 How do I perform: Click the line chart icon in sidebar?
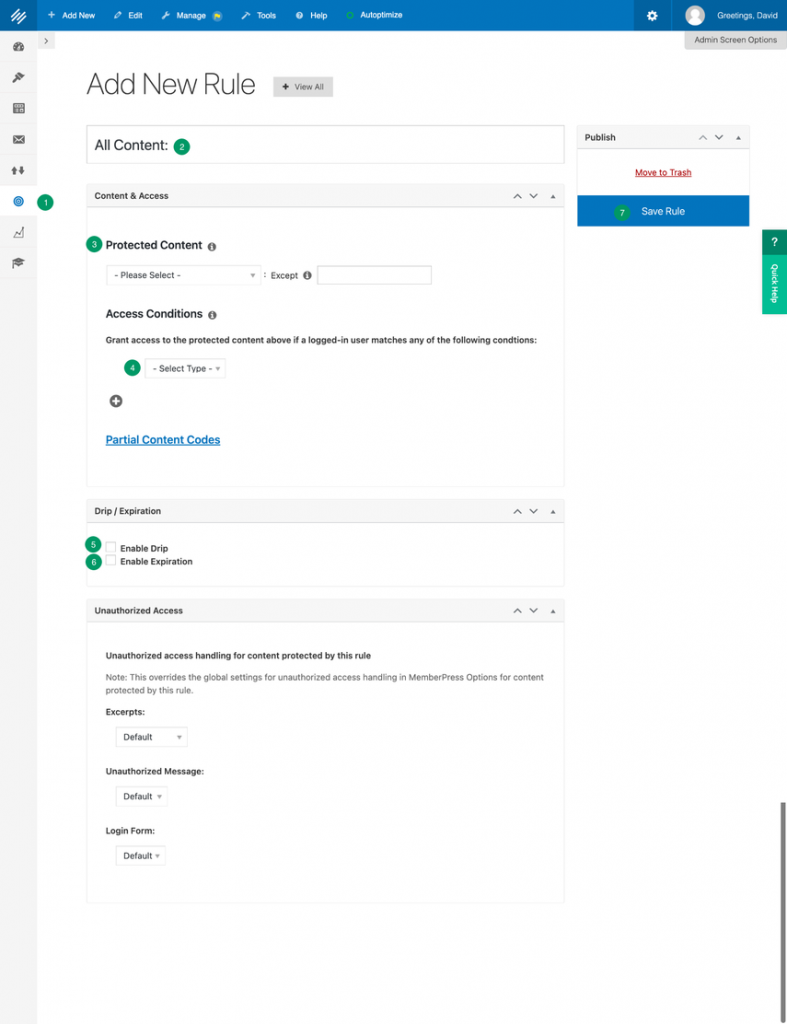pos(18,232)
